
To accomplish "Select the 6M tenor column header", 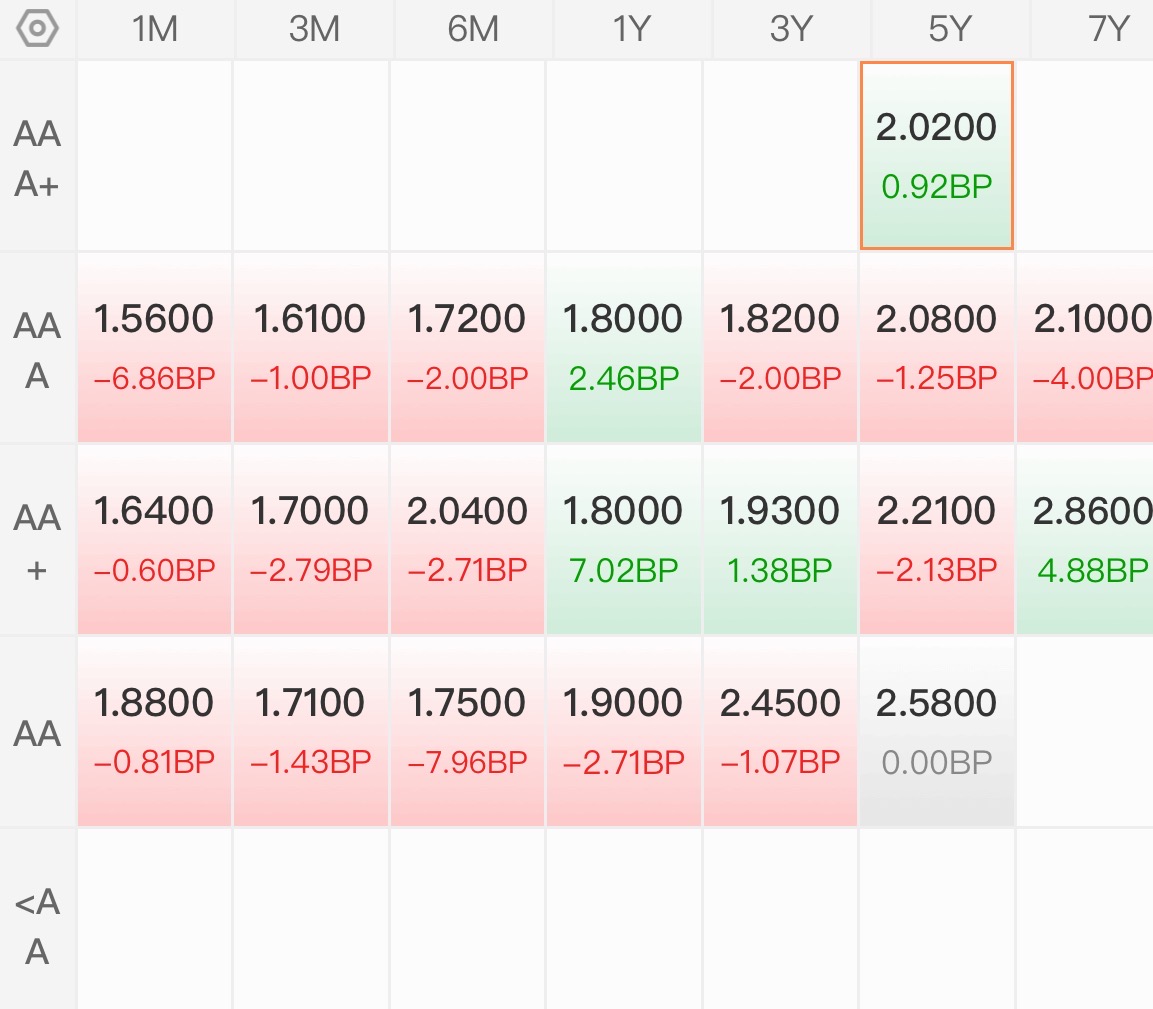I will click(473, 29).
